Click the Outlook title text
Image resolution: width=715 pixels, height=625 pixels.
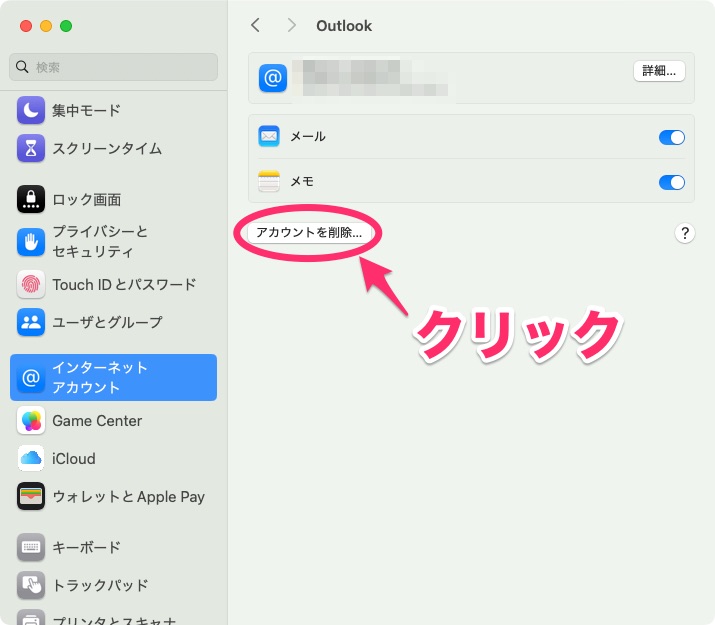coord(344,26)
